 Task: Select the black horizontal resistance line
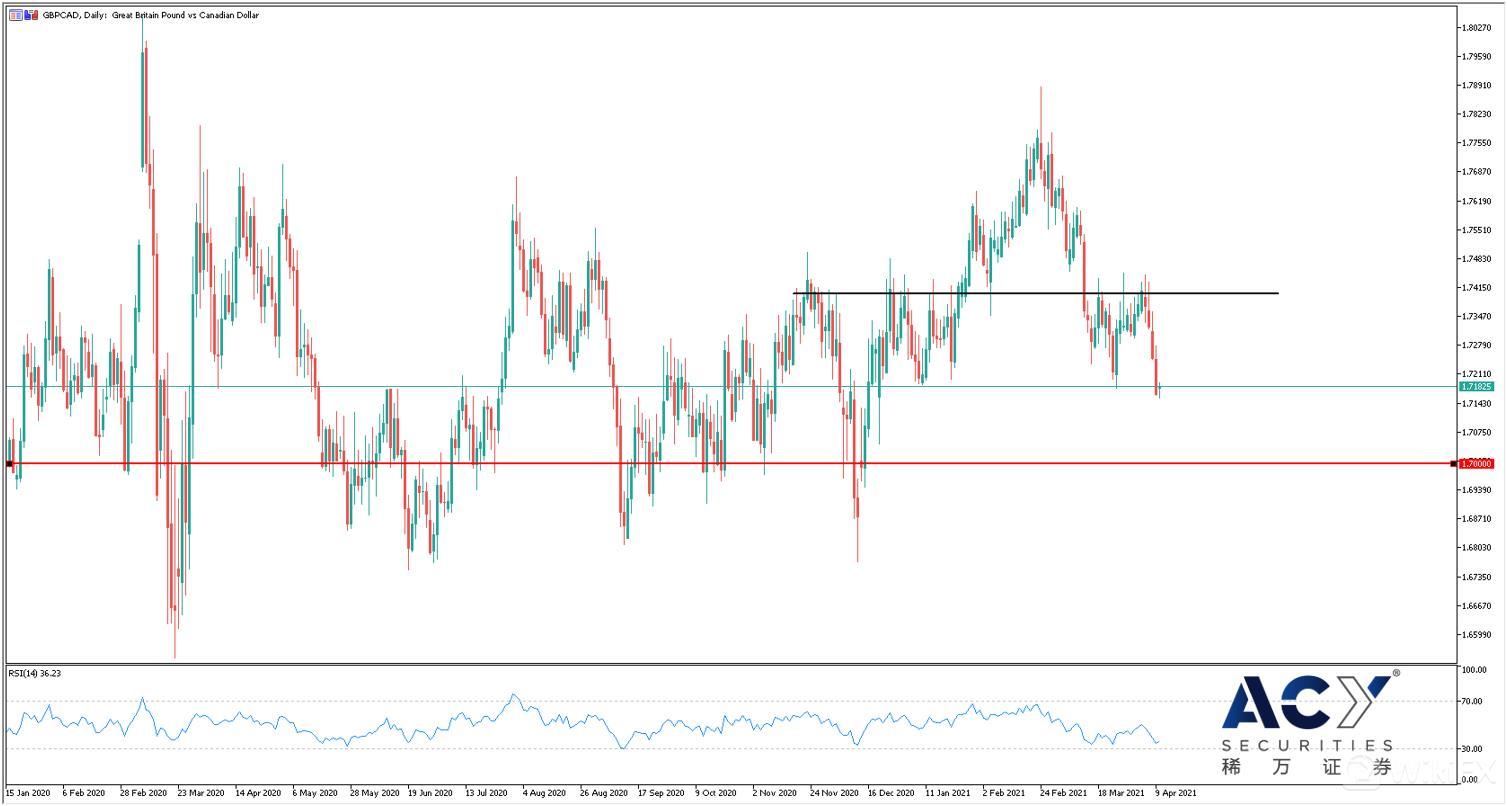point(1035,293)
